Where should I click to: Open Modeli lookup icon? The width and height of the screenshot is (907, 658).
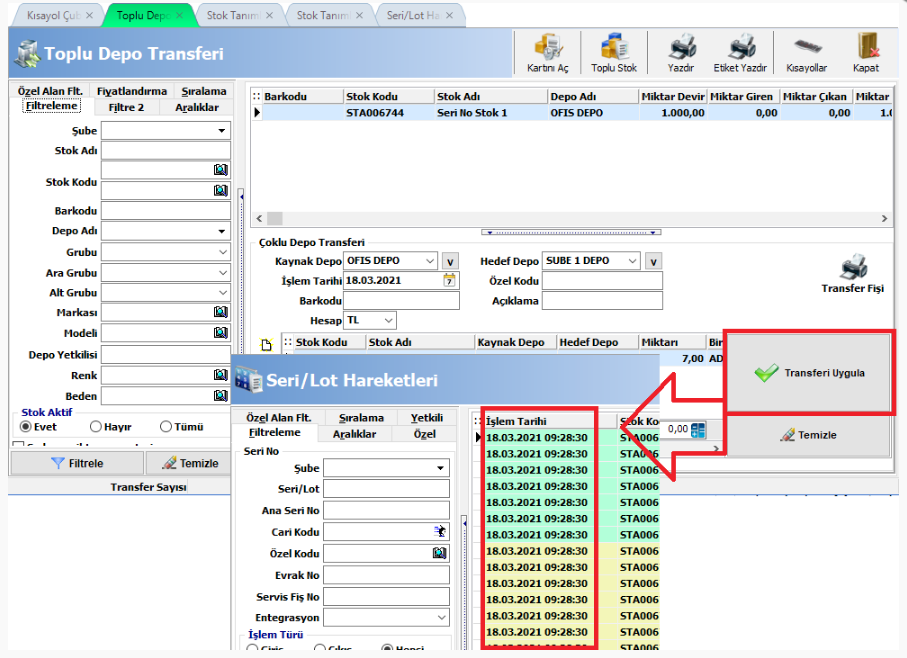click(220, 332)
